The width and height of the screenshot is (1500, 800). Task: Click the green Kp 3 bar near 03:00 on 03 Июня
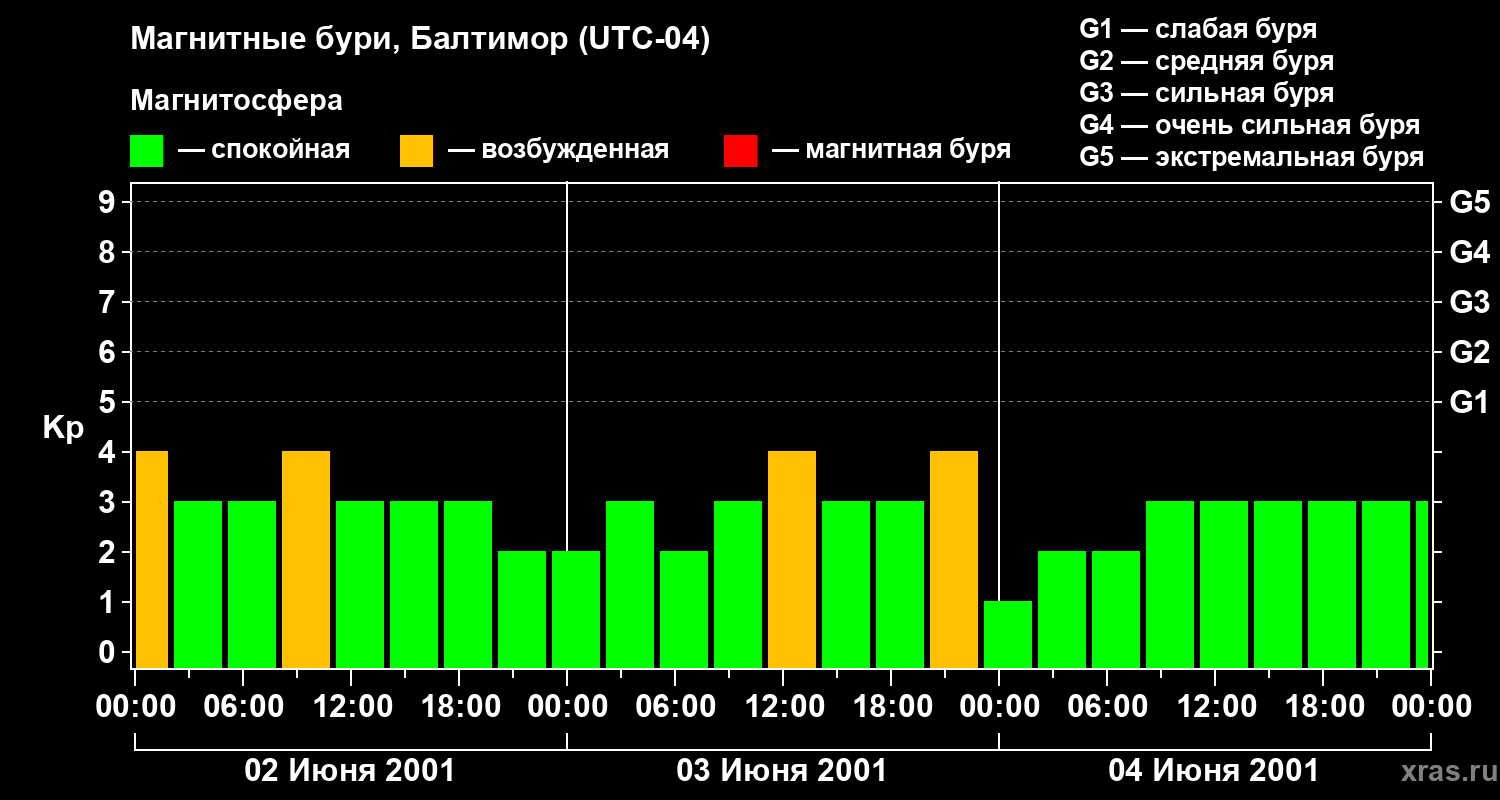(630, 585)
